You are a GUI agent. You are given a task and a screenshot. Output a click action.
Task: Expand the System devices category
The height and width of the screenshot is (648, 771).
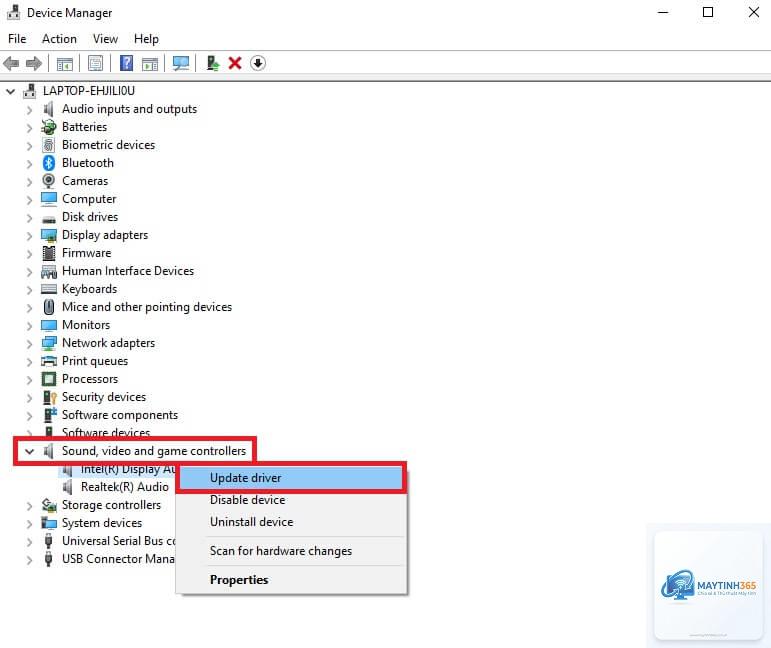tap(30, 524)
